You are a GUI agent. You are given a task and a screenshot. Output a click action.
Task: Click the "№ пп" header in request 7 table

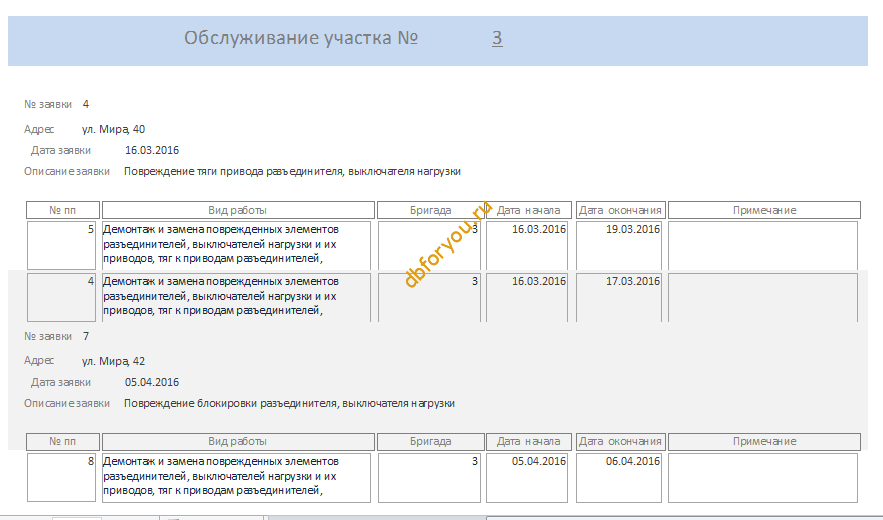point(63,442)
